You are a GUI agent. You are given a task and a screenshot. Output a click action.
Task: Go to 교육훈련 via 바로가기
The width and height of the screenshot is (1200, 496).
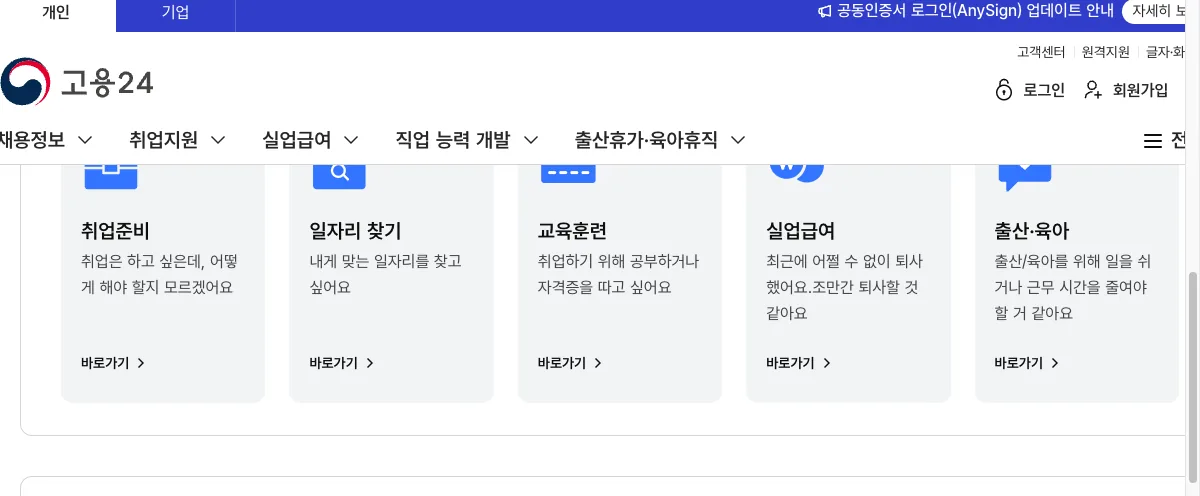coord(562,363)
